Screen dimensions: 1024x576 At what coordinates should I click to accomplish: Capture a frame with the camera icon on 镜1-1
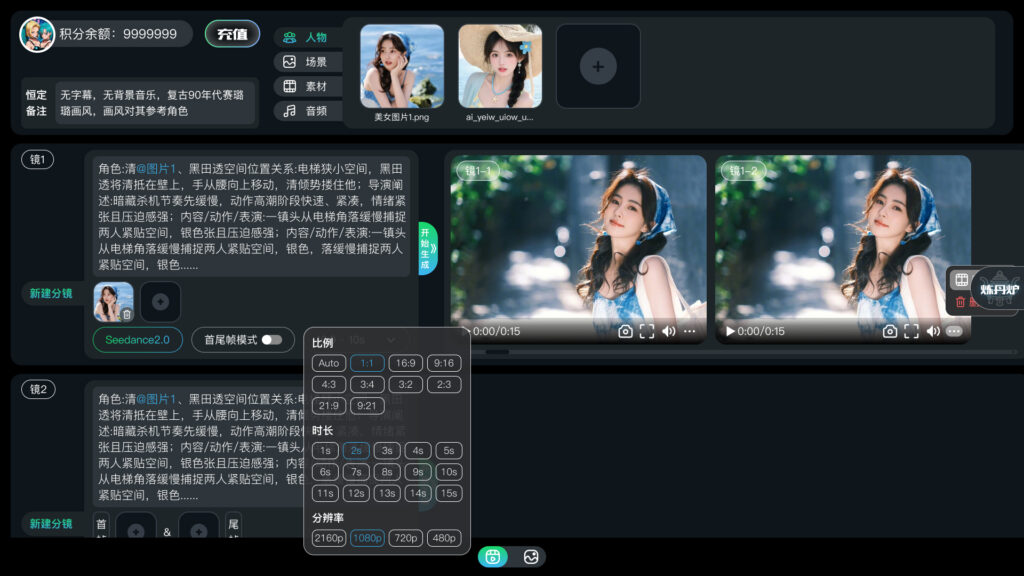tap(624, 331)
